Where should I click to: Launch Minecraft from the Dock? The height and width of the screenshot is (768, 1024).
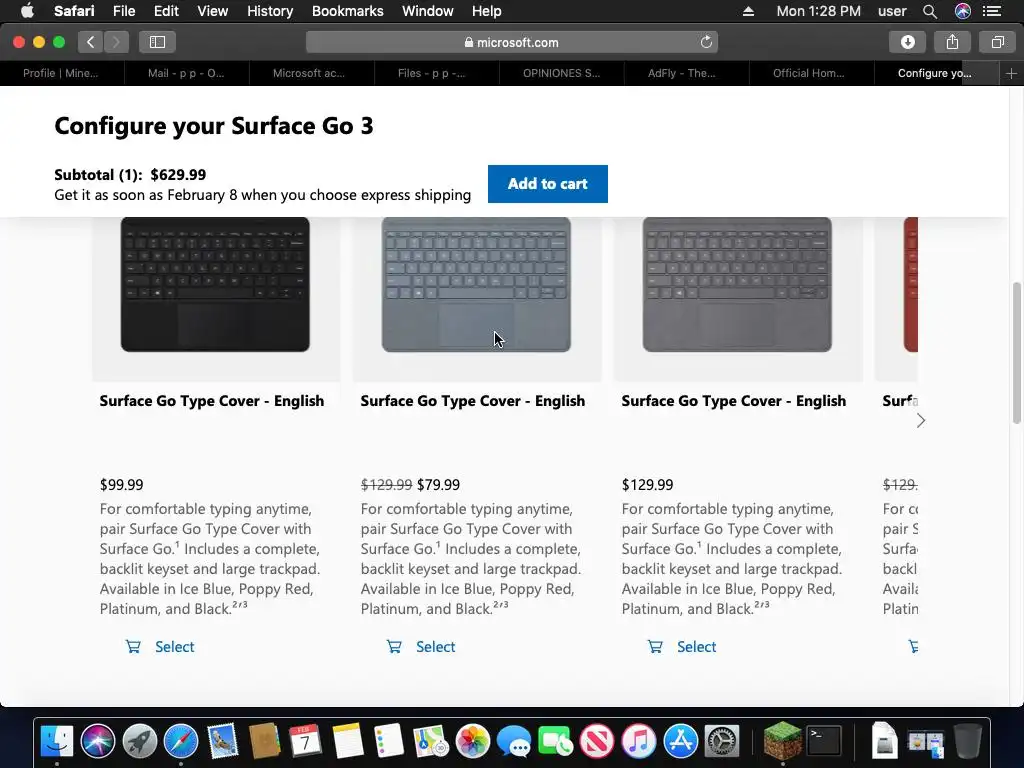tap(782, 741)
